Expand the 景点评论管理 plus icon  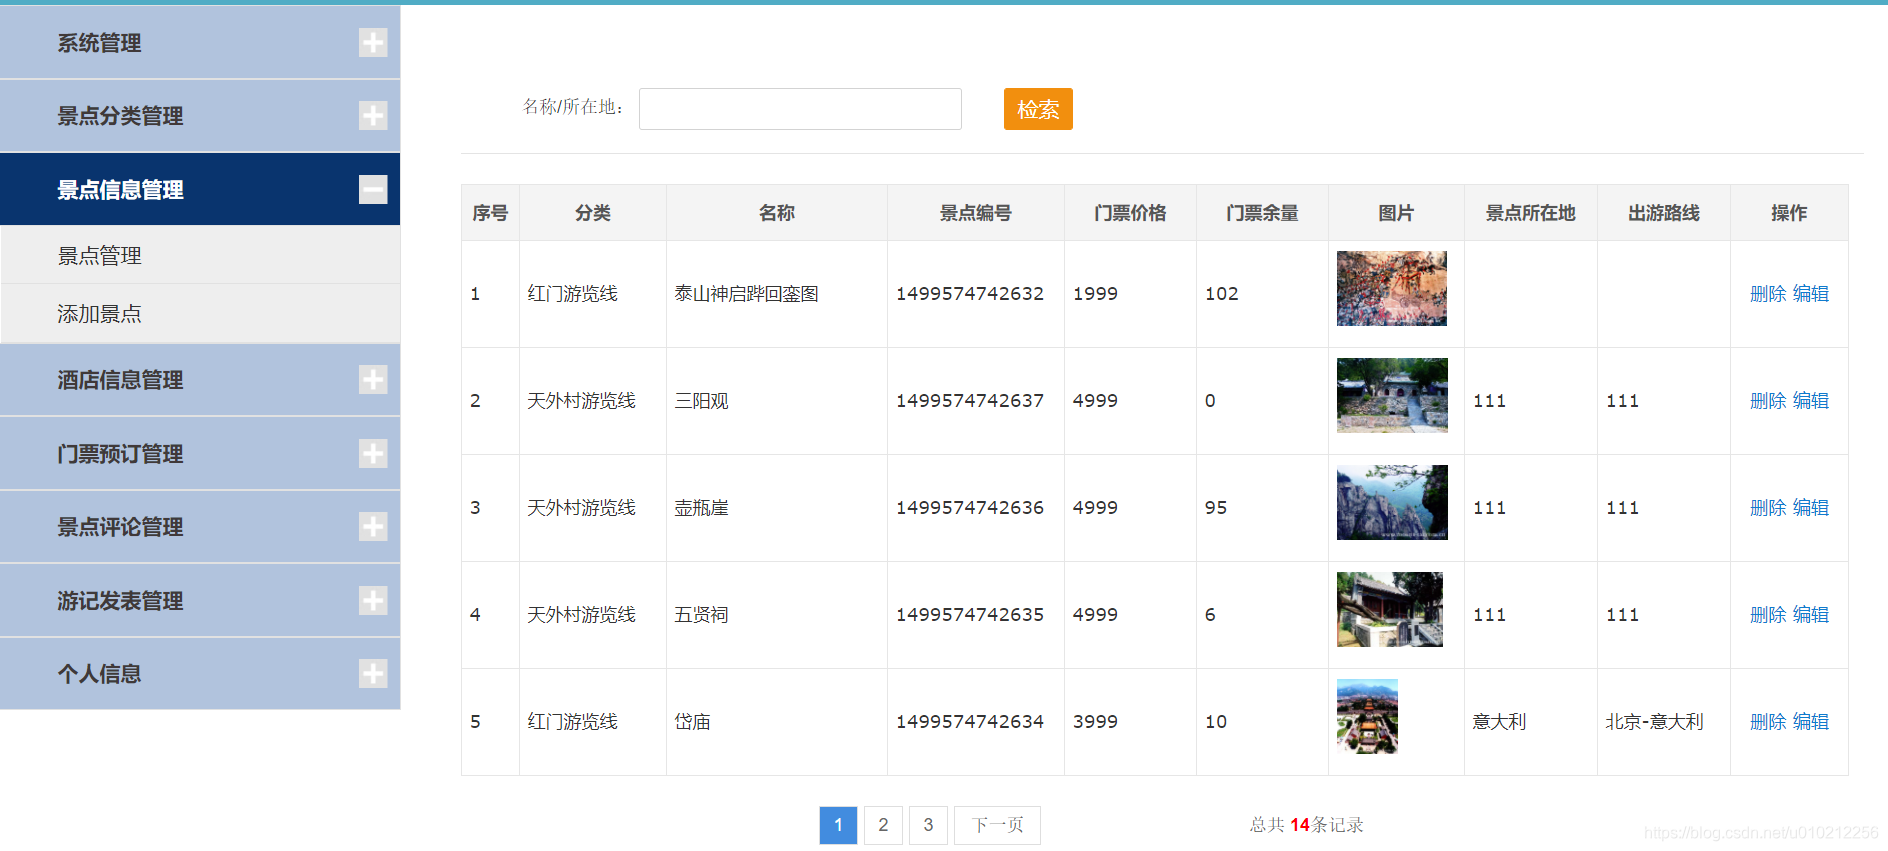(373, 527)
